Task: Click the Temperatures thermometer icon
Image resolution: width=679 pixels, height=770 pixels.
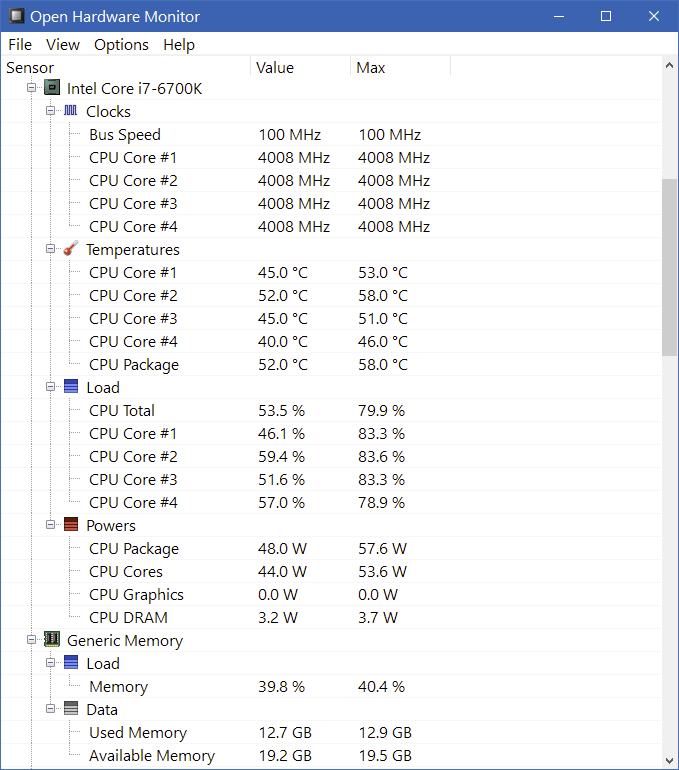Action: coord(71,248)
